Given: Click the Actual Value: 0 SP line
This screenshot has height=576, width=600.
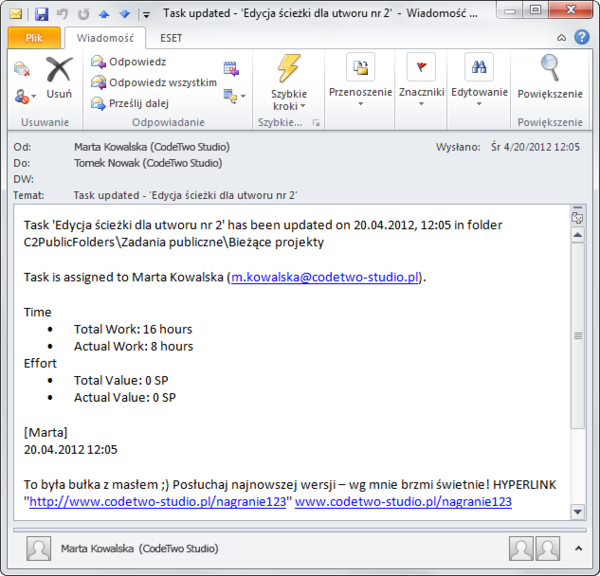Looking at the screenshot, I should 125,398.
